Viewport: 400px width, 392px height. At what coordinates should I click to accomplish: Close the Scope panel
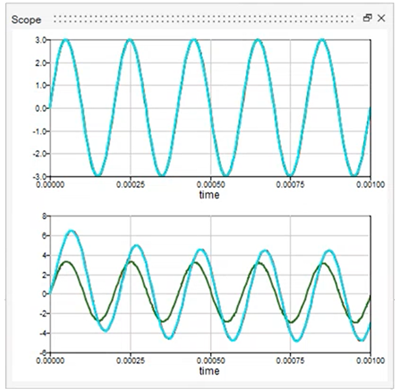(381, 18)
